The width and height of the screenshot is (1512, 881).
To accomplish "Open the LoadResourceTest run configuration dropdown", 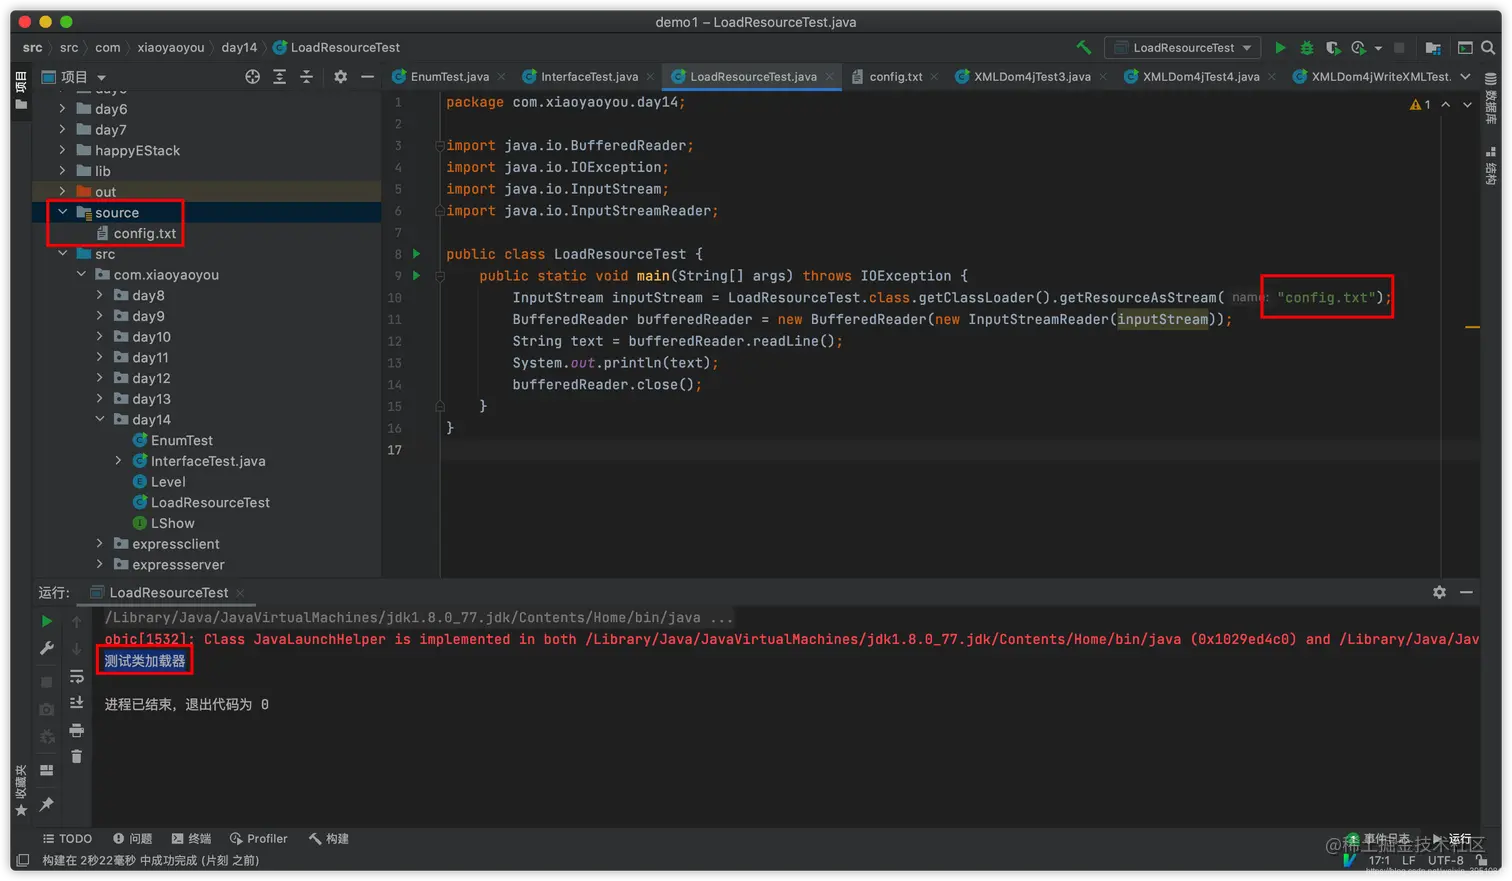I will coord(1184,48).
